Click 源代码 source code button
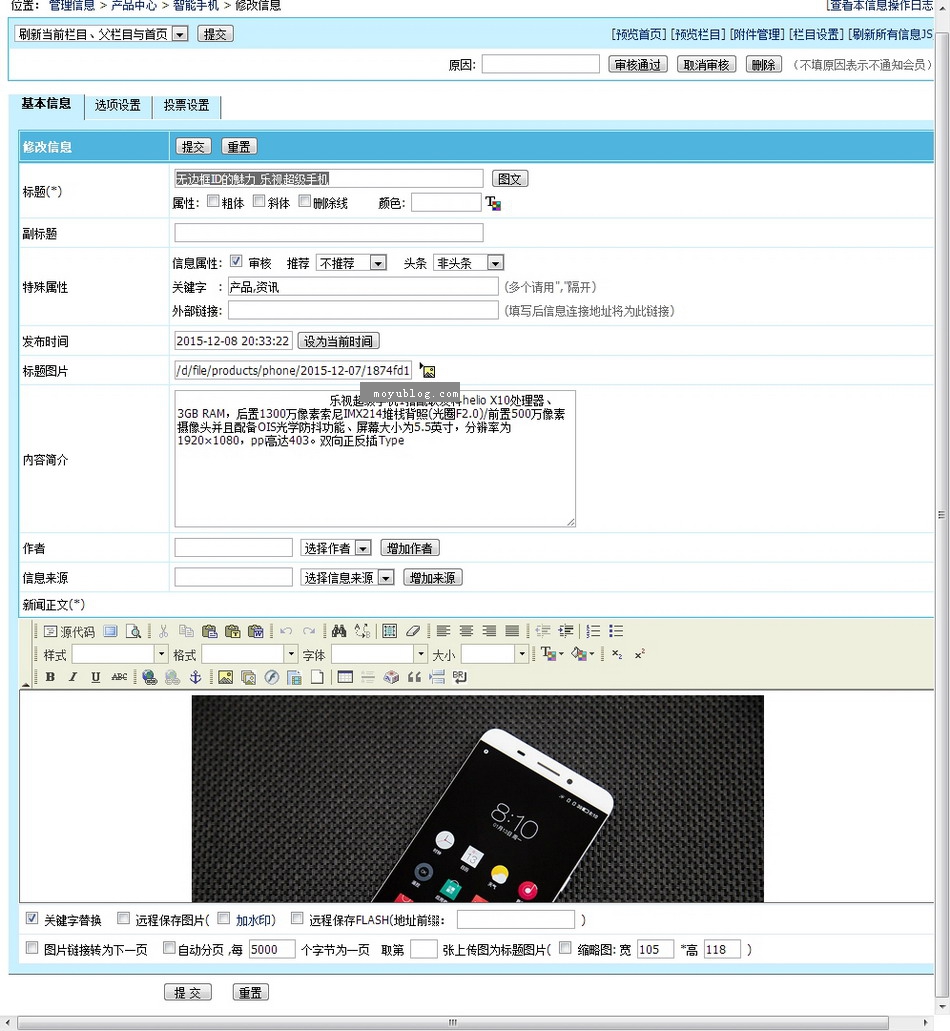Viewport: 950px width, 1031px height. pos(69,631)
